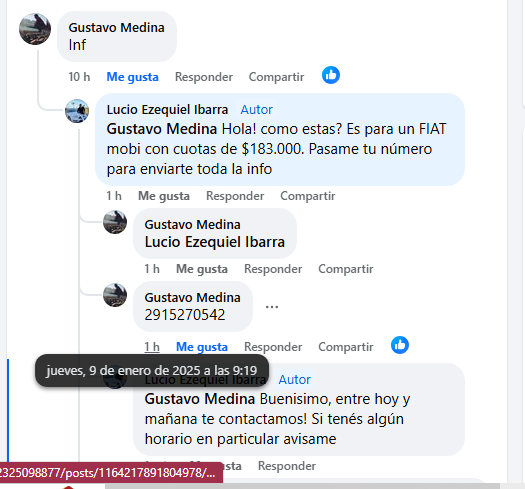Open Lucio Ezequiel Ibarra's avatar on the FIAT reply
Viewport: 525px width, 489px height.
tap(77, 111)
